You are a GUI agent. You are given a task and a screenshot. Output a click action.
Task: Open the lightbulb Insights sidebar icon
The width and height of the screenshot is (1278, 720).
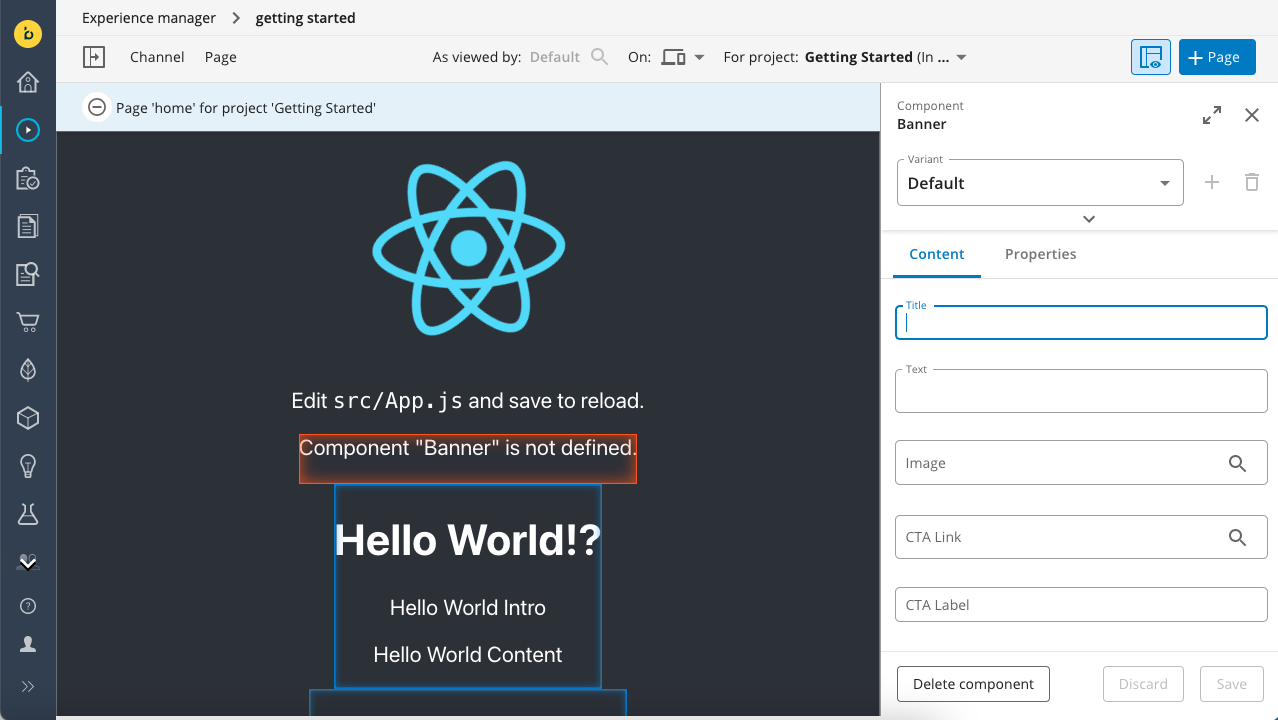28,466
